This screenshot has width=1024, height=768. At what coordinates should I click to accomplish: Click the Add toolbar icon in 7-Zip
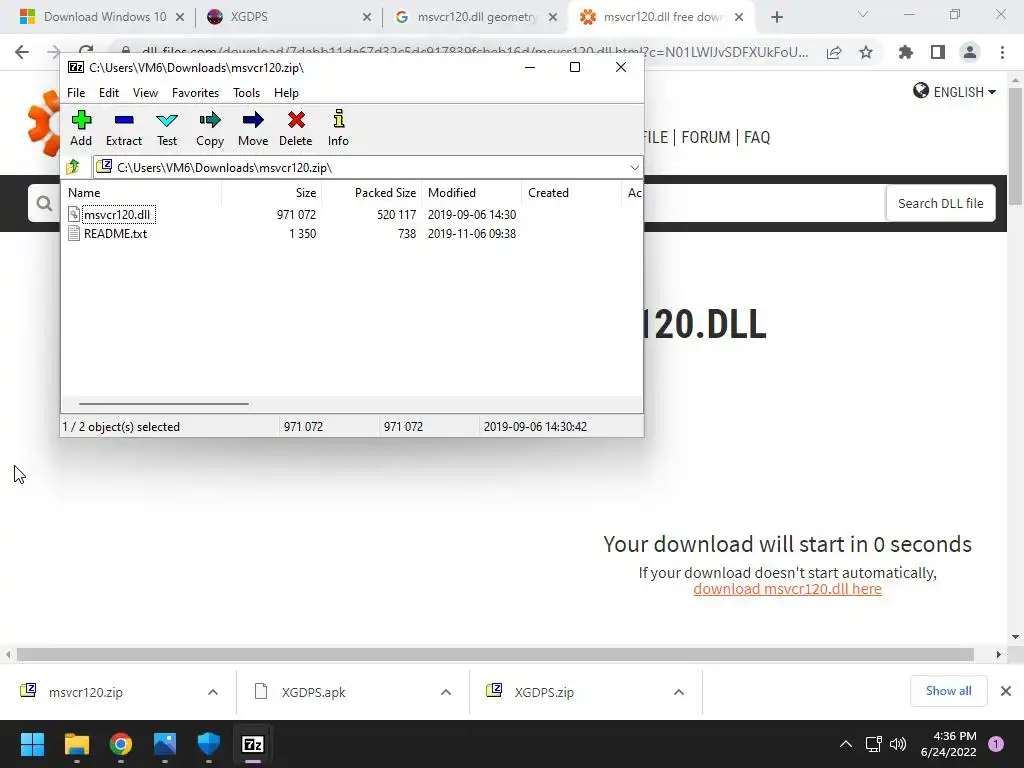pos(81,129)
